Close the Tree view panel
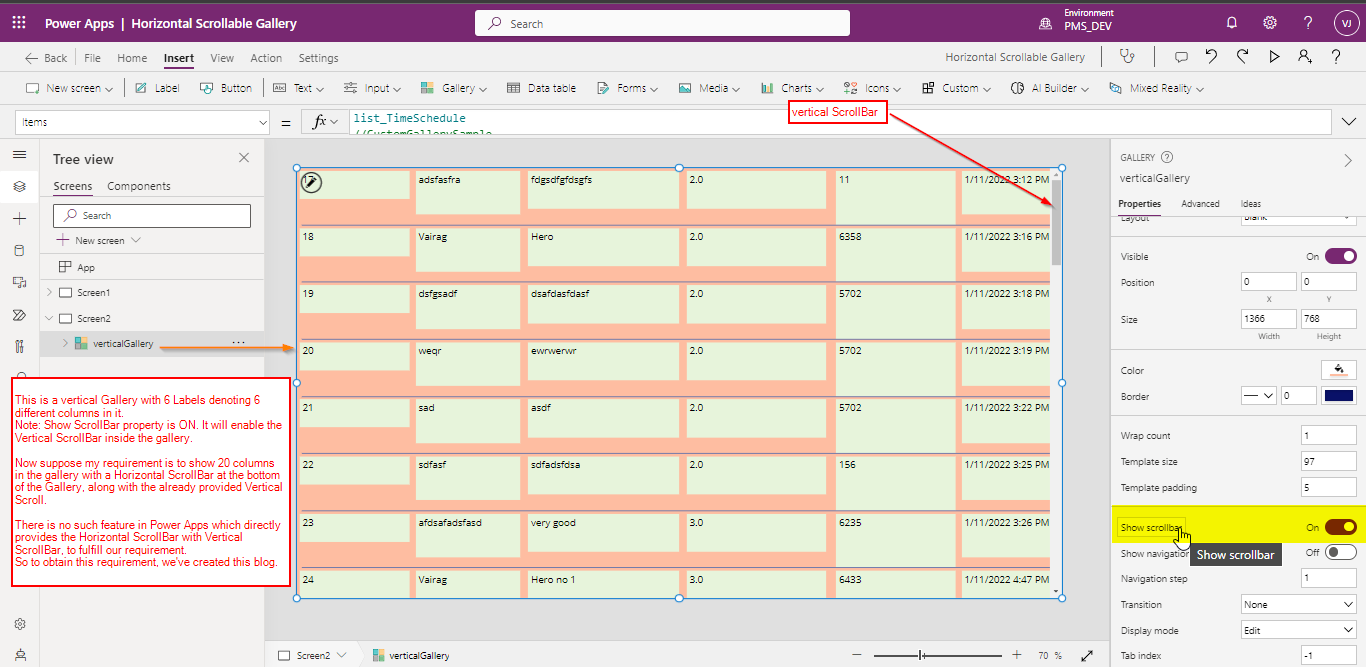1366x667 pixels. tap(244, 158)
